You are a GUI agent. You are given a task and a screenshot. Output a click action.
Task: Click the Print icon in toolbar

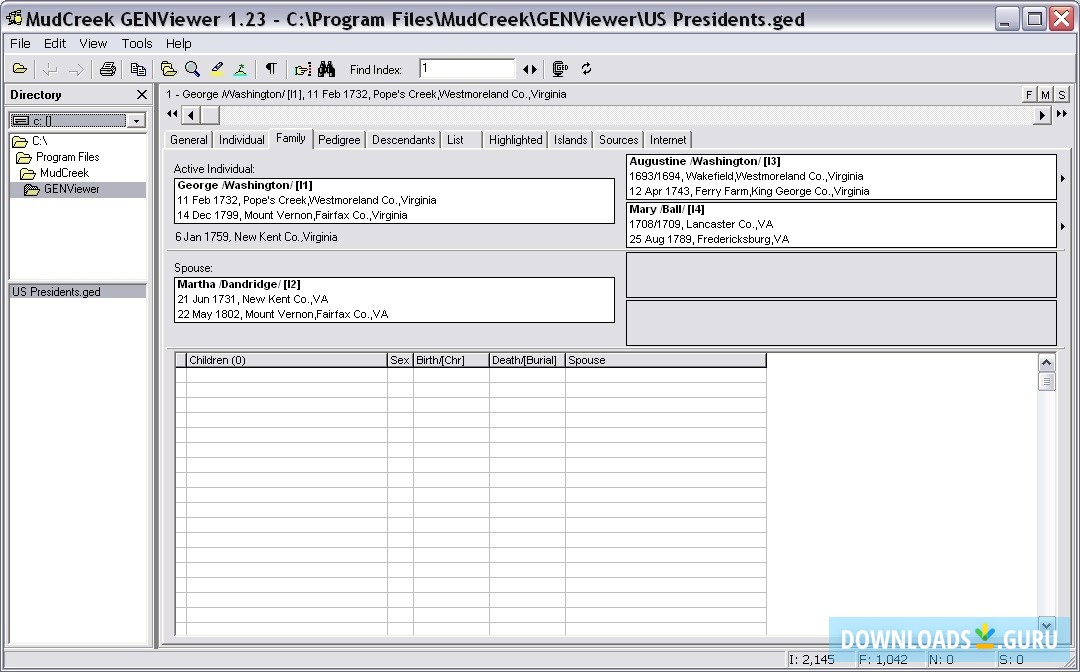click(107, 69)
